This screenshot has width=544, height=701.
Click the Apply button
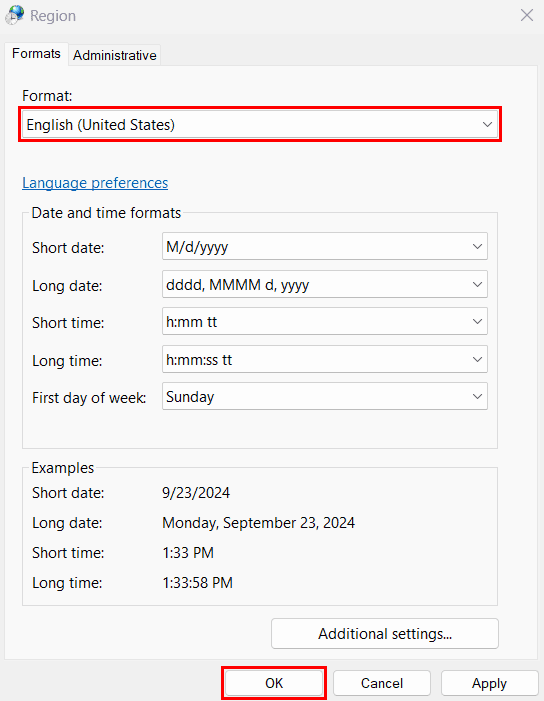click(489, 683)
